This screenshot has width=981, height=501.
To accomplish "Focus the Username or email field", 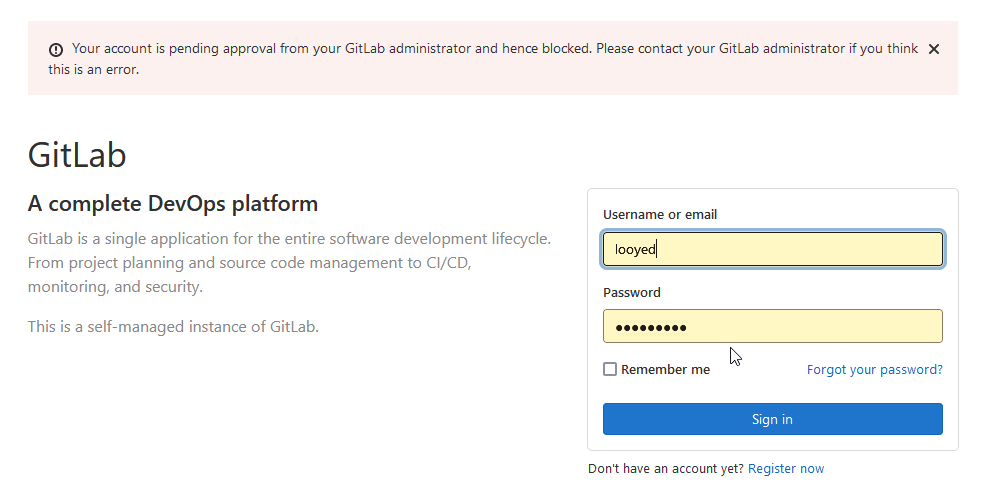I will (772, 250).
